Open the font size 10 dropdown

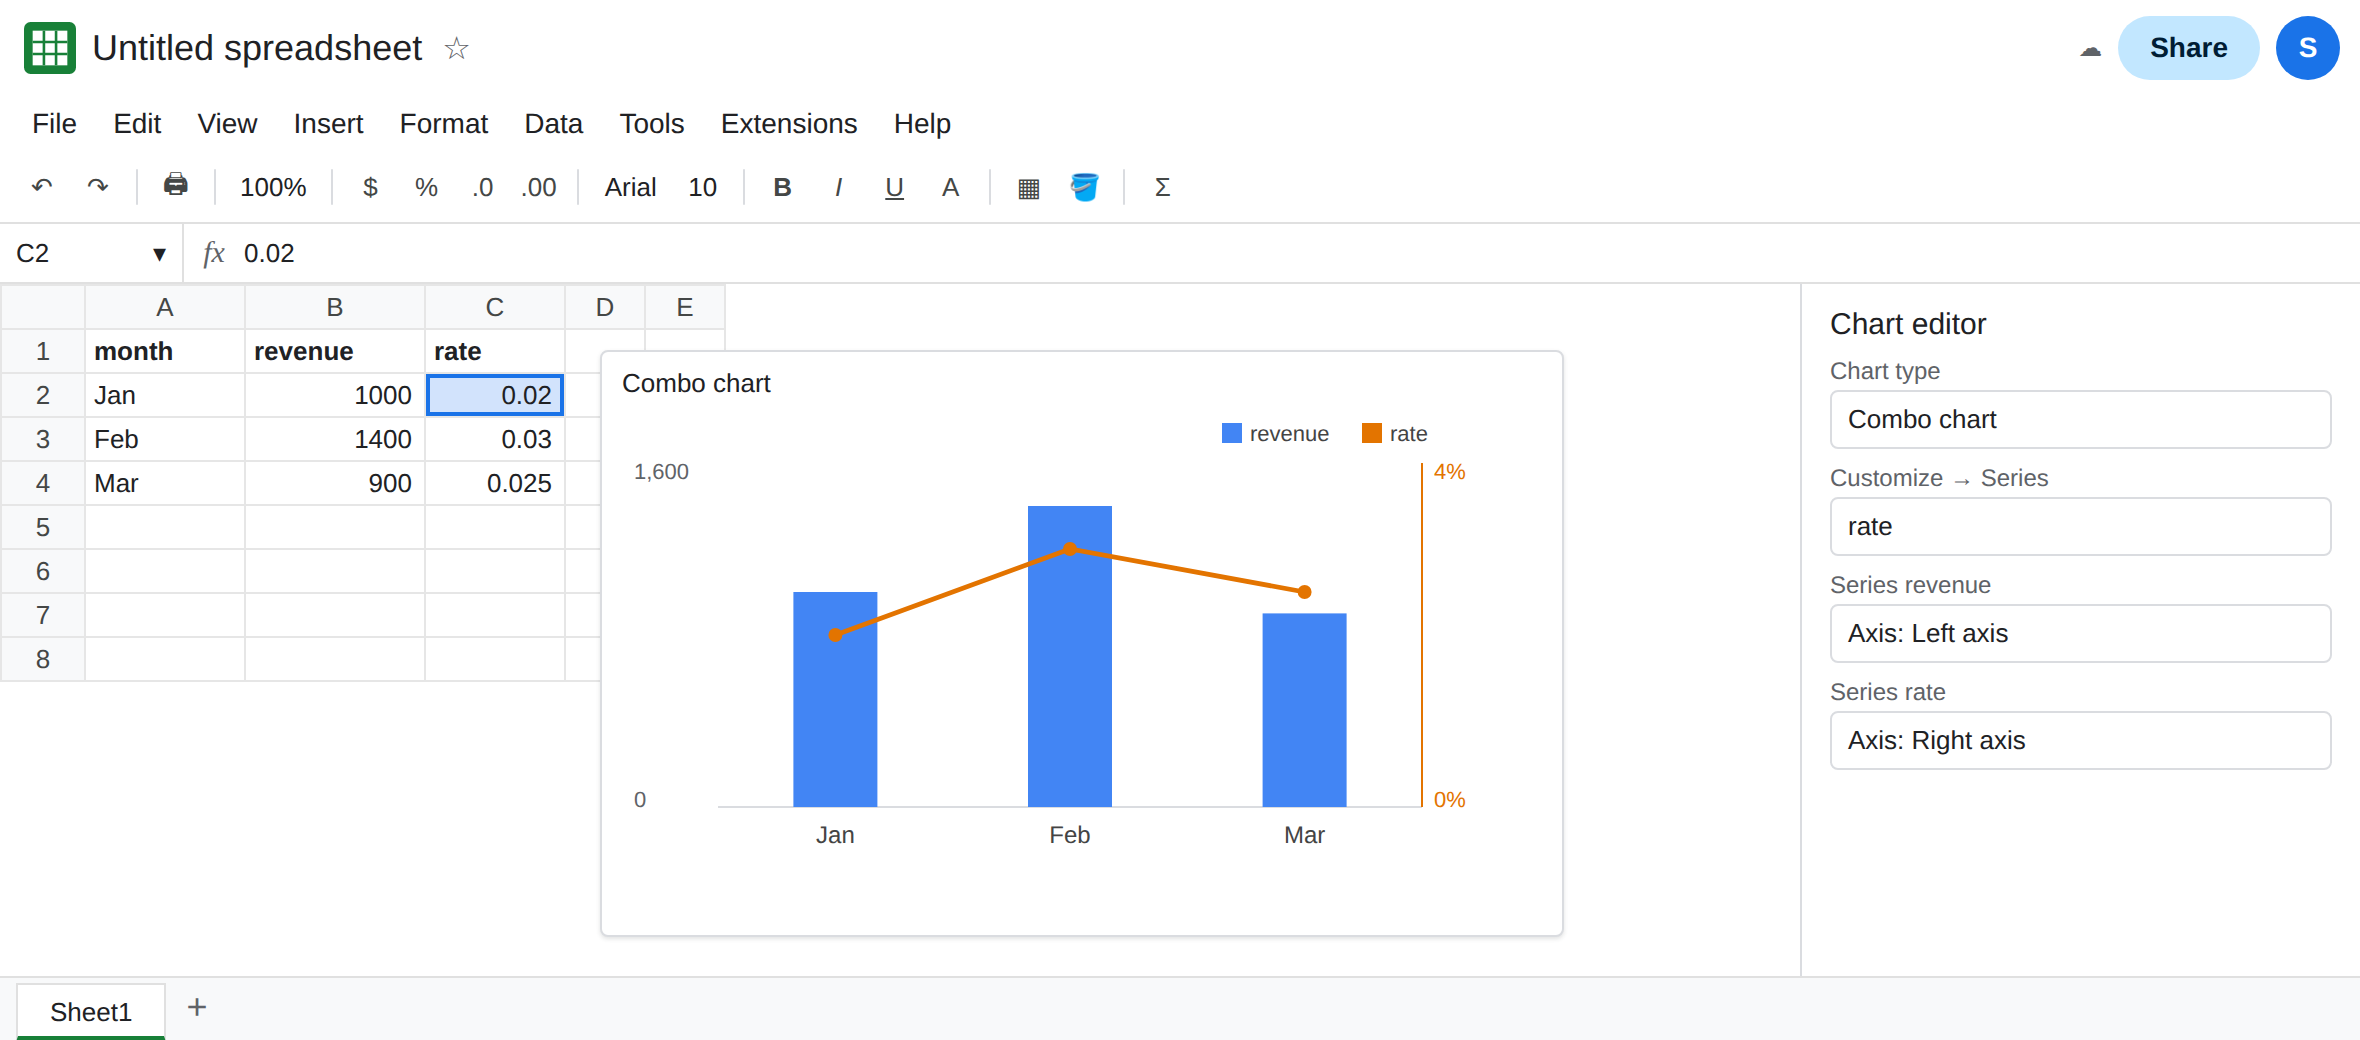702,187
